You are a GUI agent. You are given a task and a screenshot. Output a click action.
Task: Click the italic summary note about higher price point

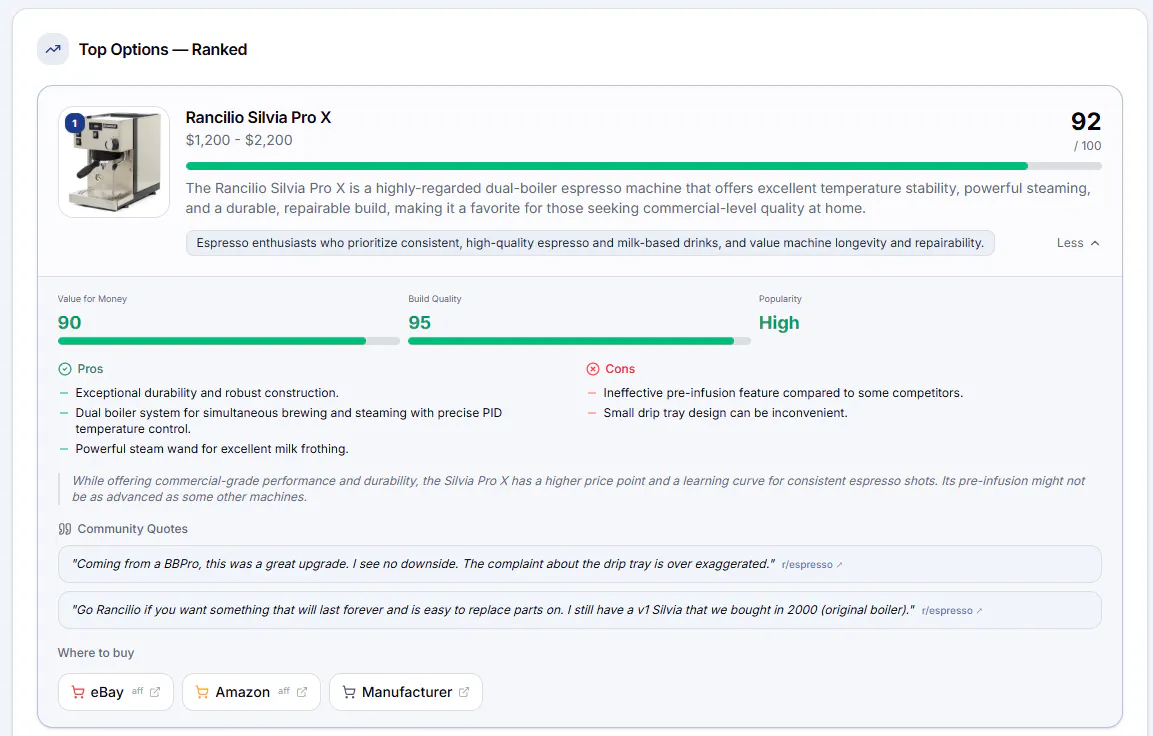(579, 489)
